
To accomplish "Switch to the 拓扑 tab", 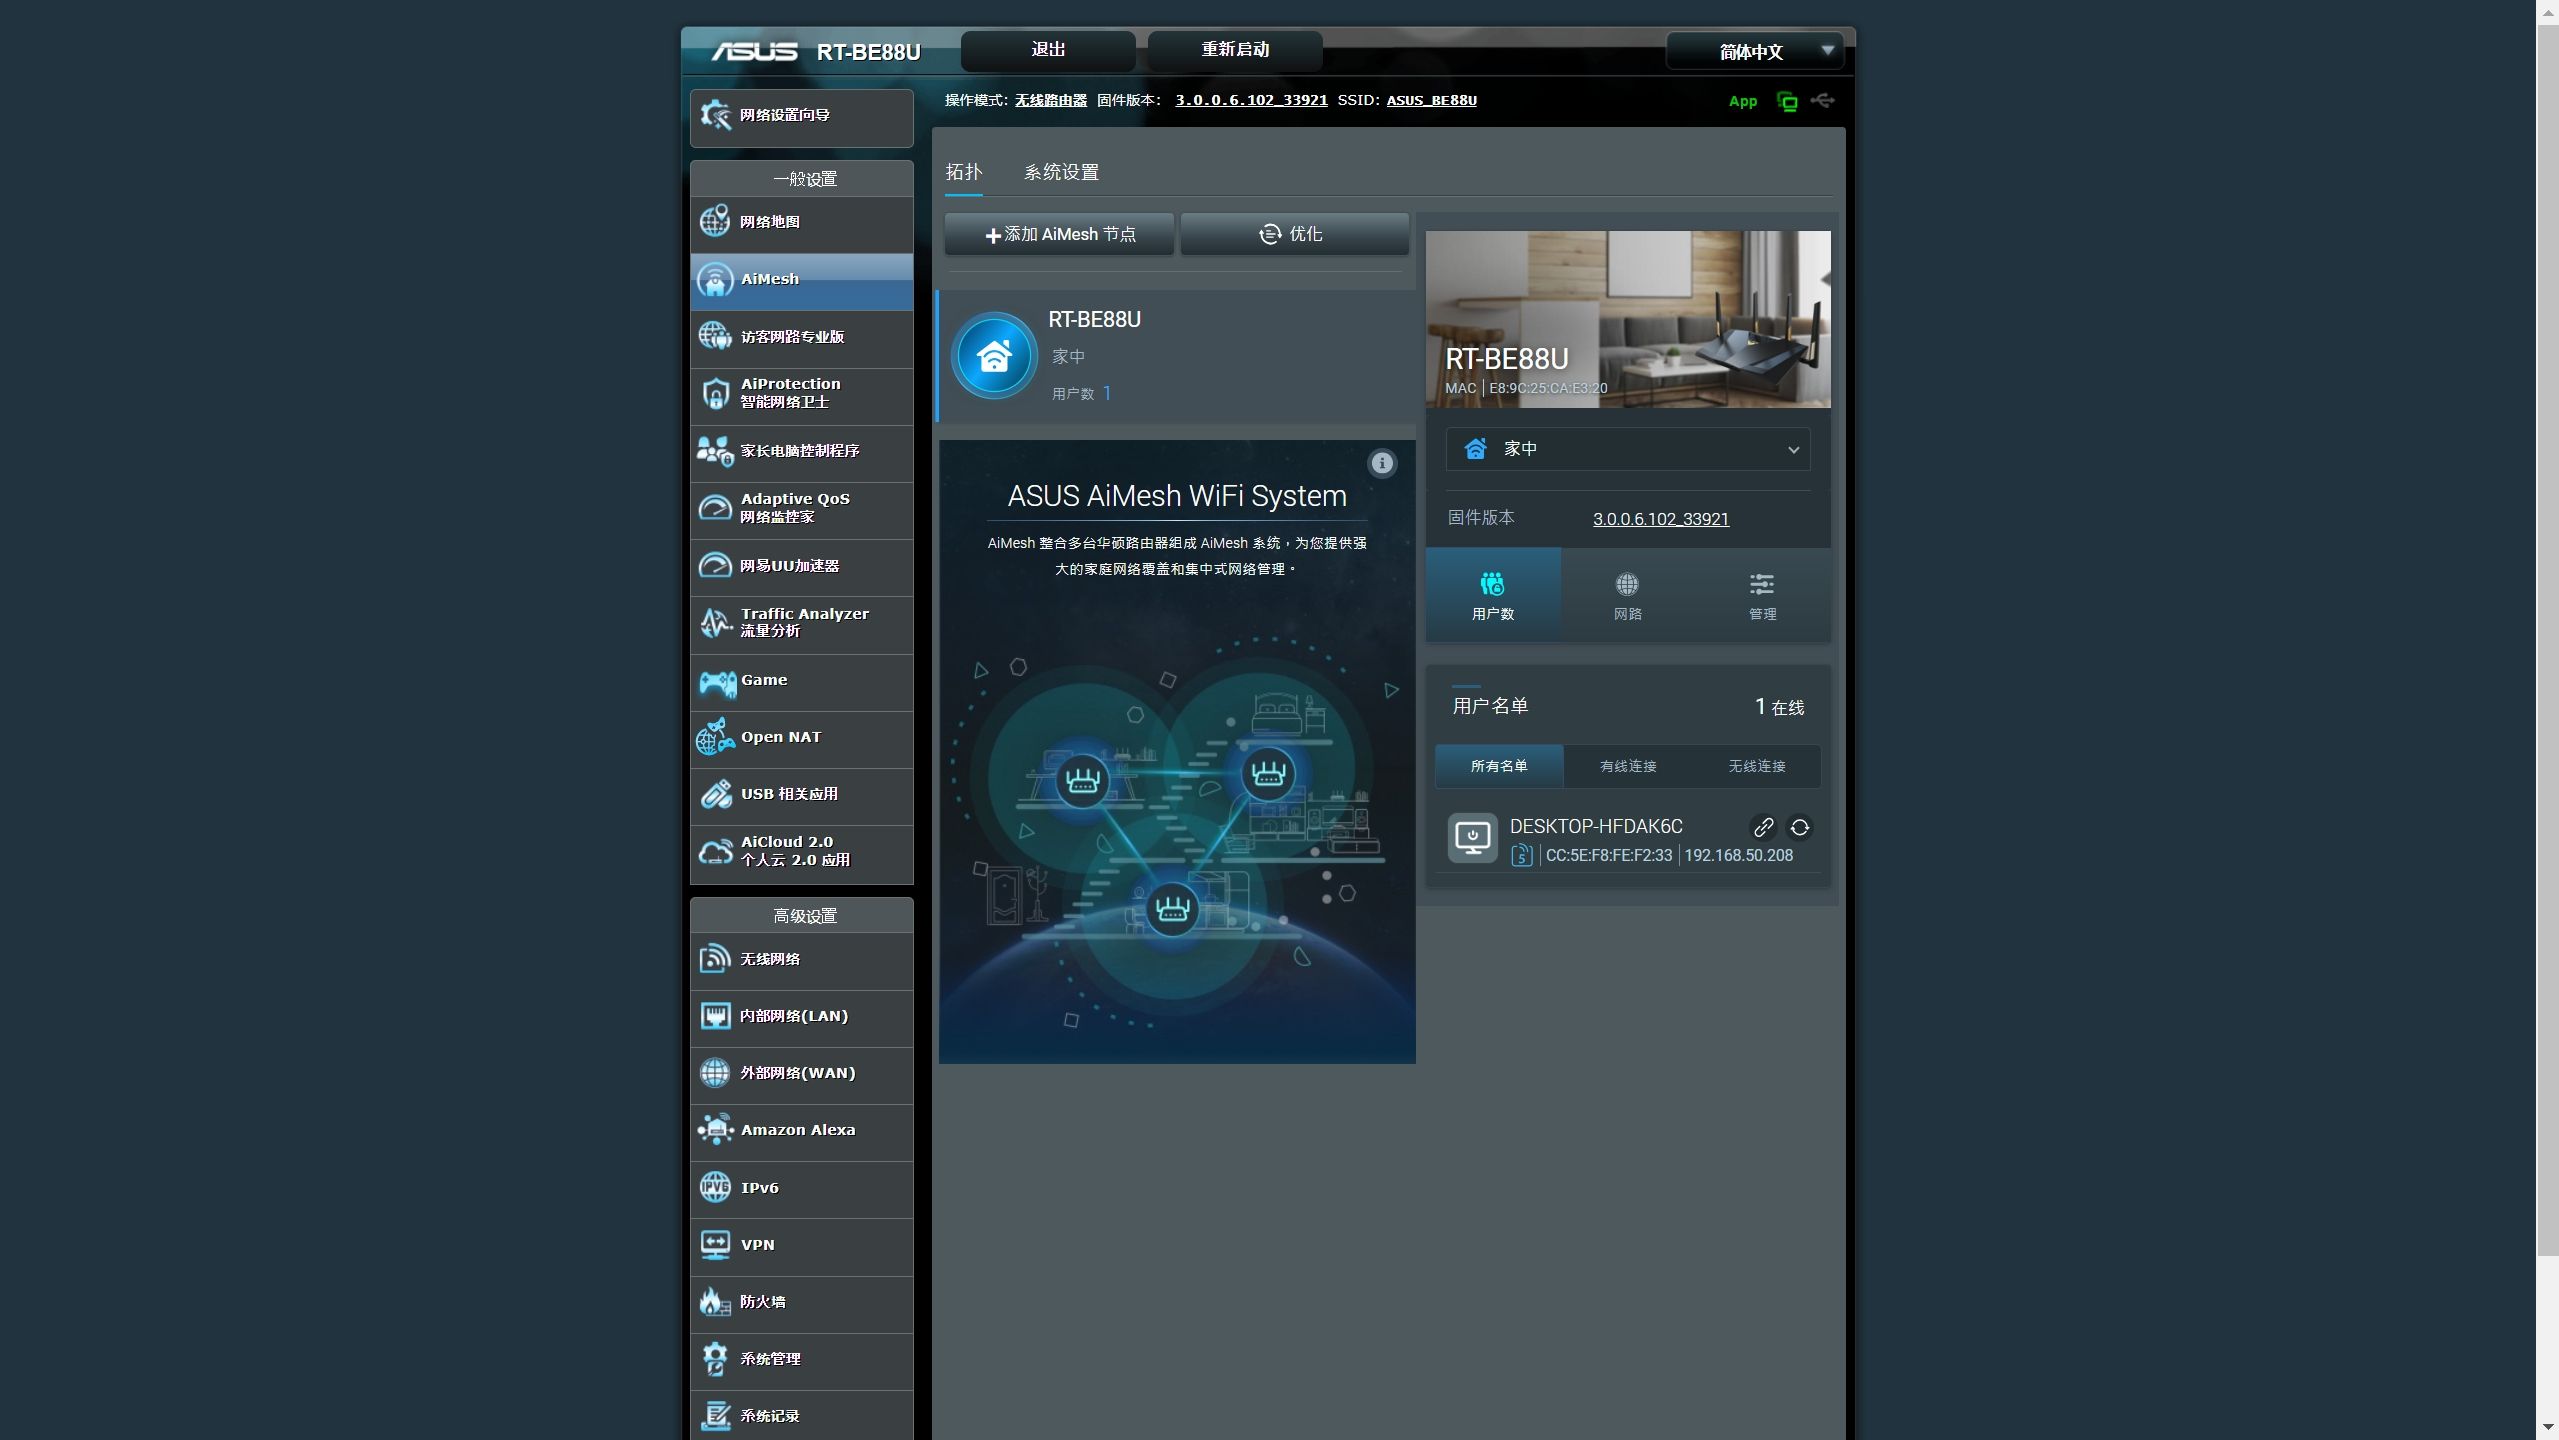I will click(964, 172).
